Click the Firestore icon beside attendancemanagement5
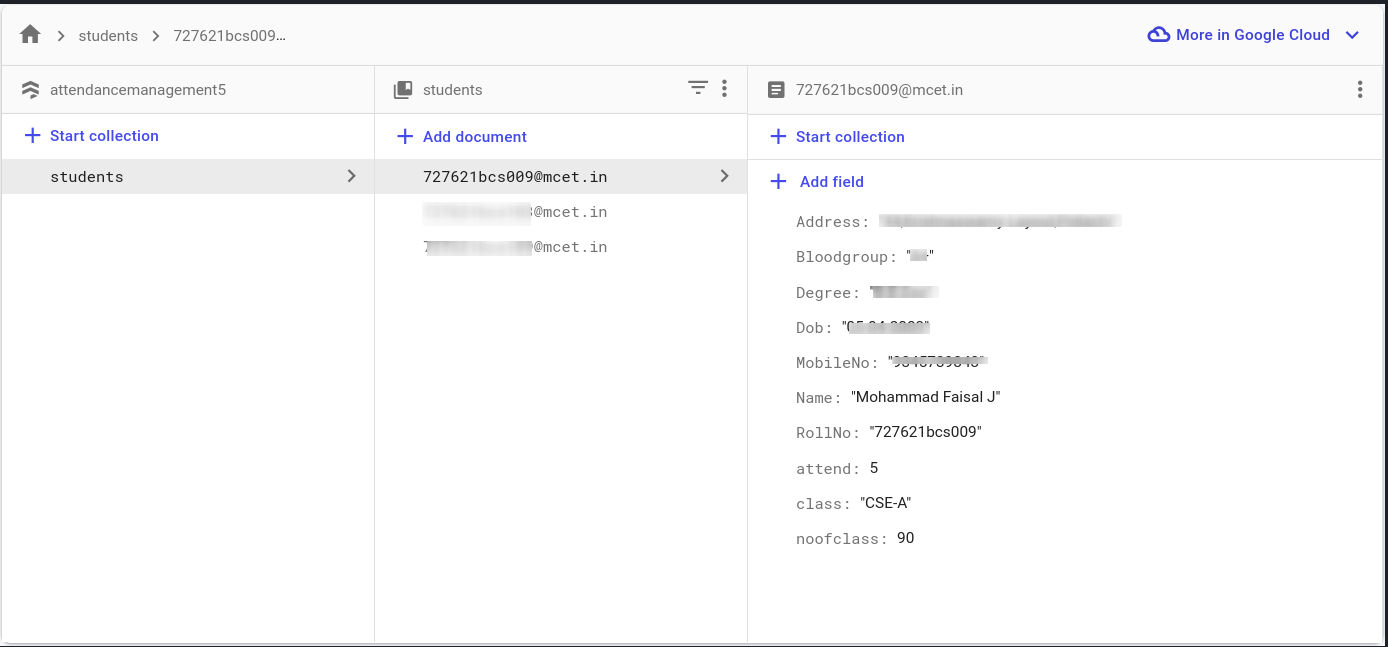1388x647 pixels. tap(30, 89)
